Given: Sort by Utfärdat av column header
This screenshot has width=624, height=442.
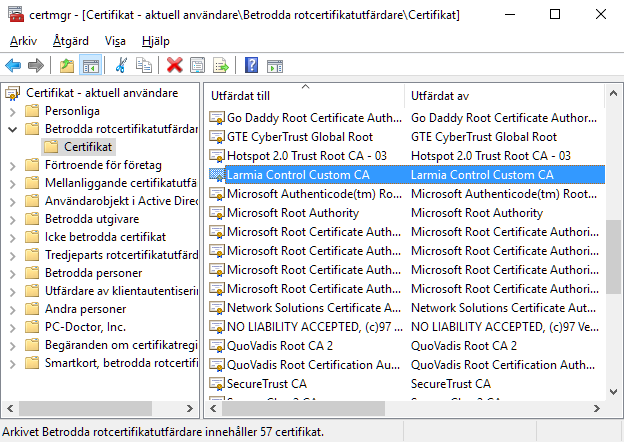Looking at the screenshot, I should point(500,96).
